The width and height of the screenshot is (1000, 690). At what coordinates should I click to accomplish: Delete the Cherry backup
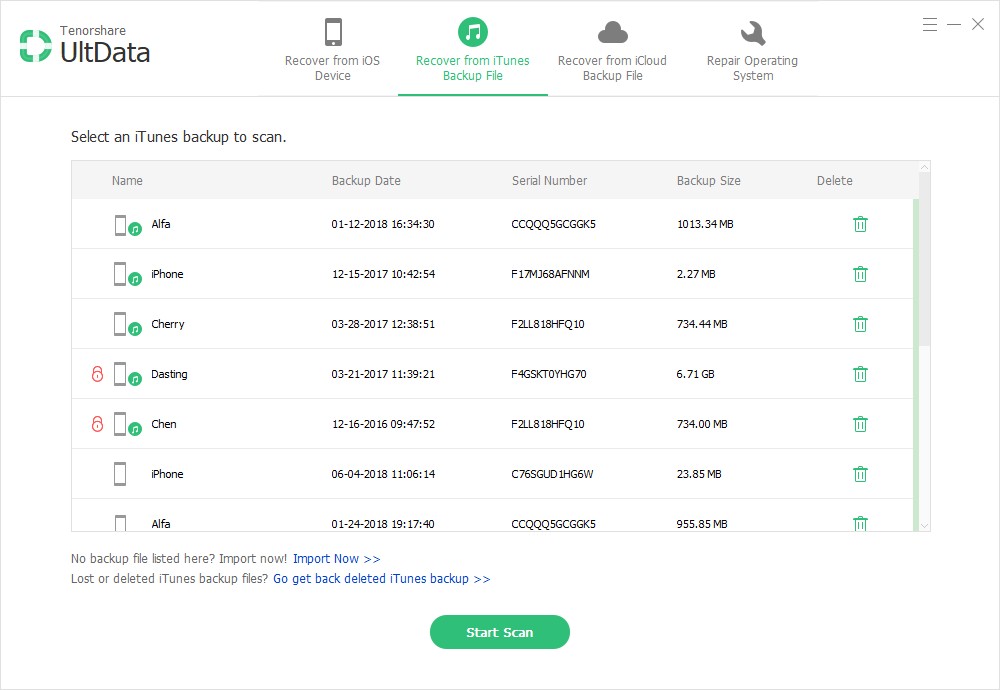pyautogui.click(x=860, y=324)
